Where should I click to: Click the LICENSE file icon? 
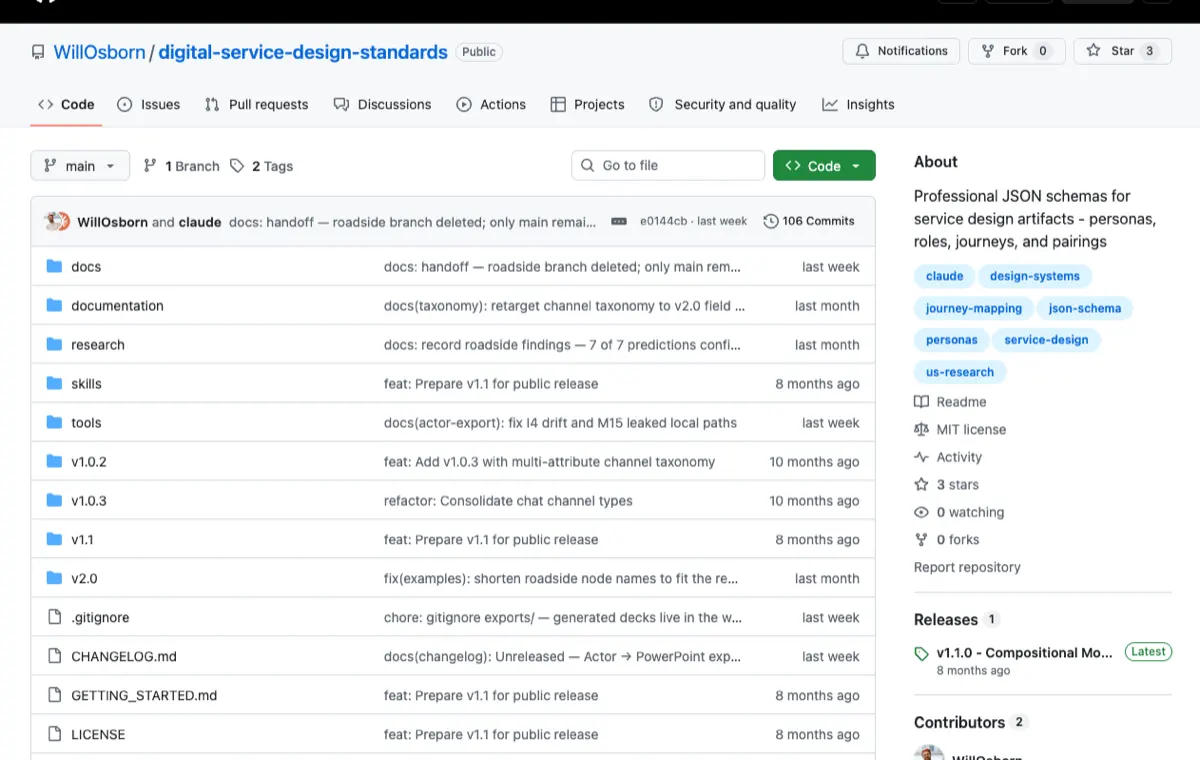pyautogui.click(x=54, y=735)
